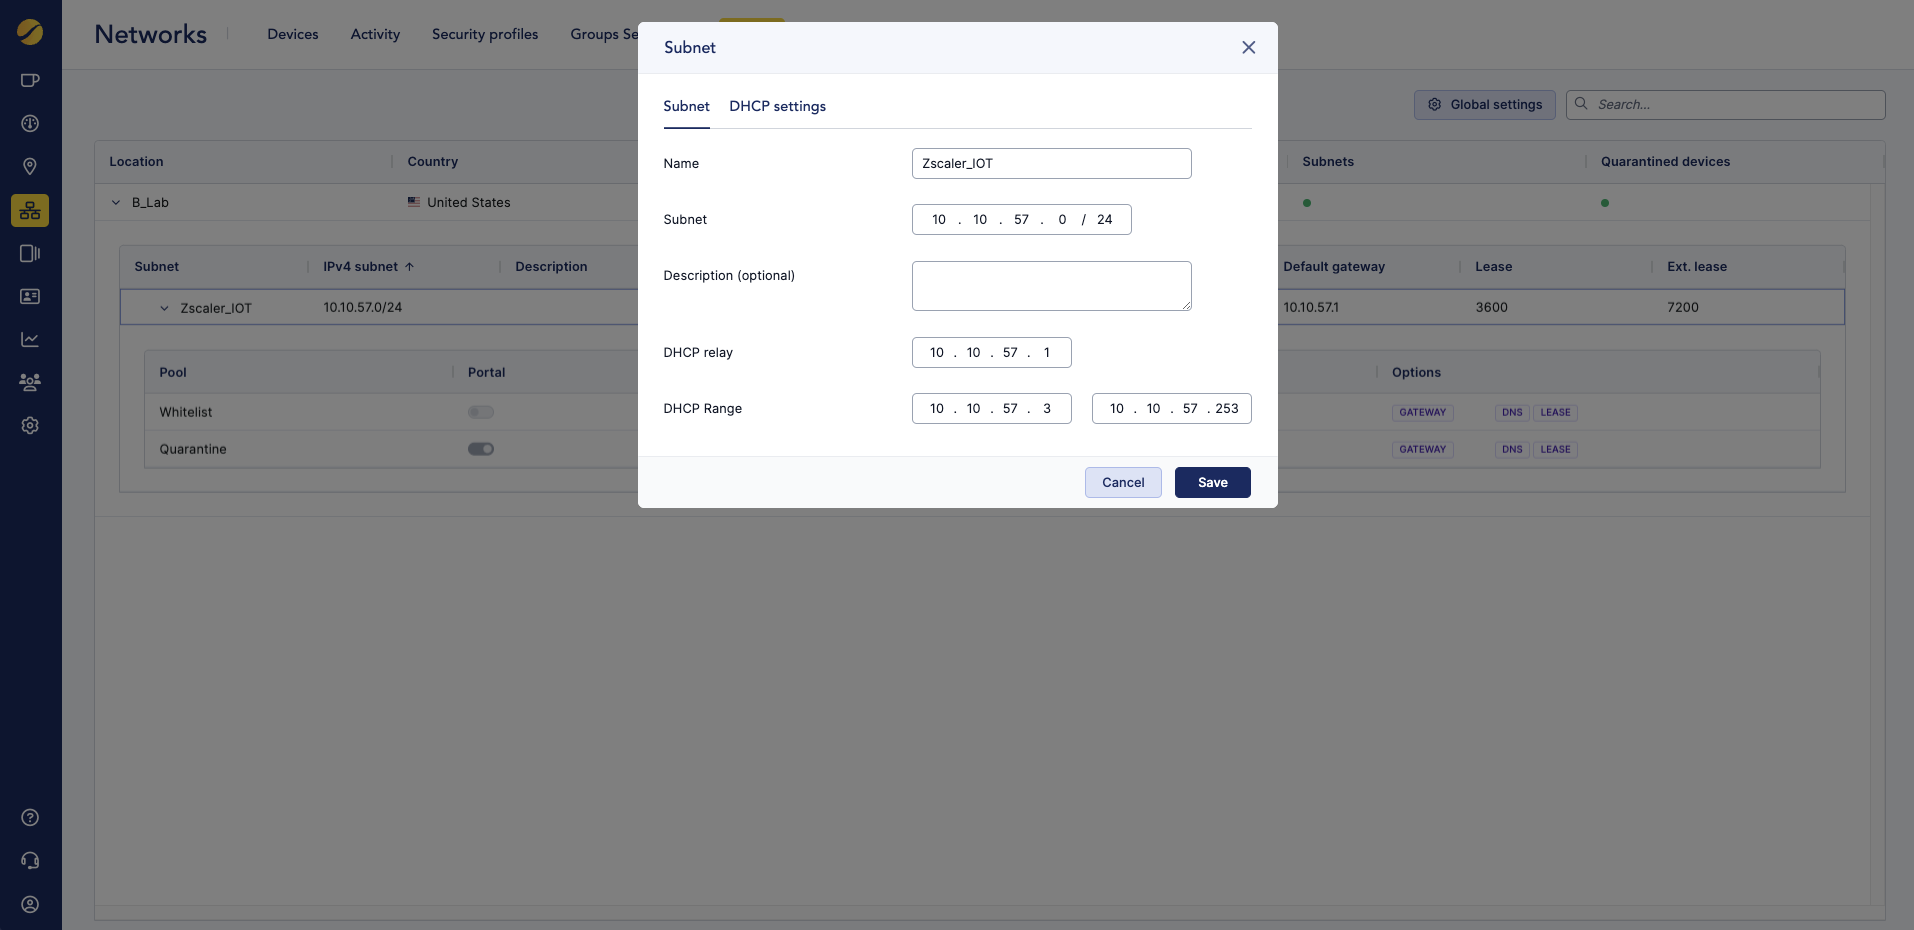This screenshot has height=930, width=1914.
Task: Open the support headset icon
Action: [30, 861]
